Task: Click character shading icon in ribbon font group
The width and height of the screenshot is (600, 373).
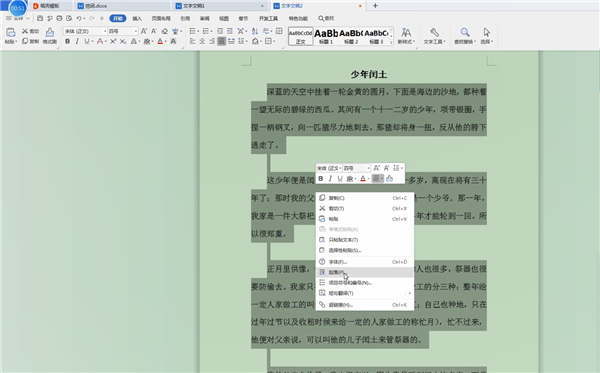Action: coord(173,41)
